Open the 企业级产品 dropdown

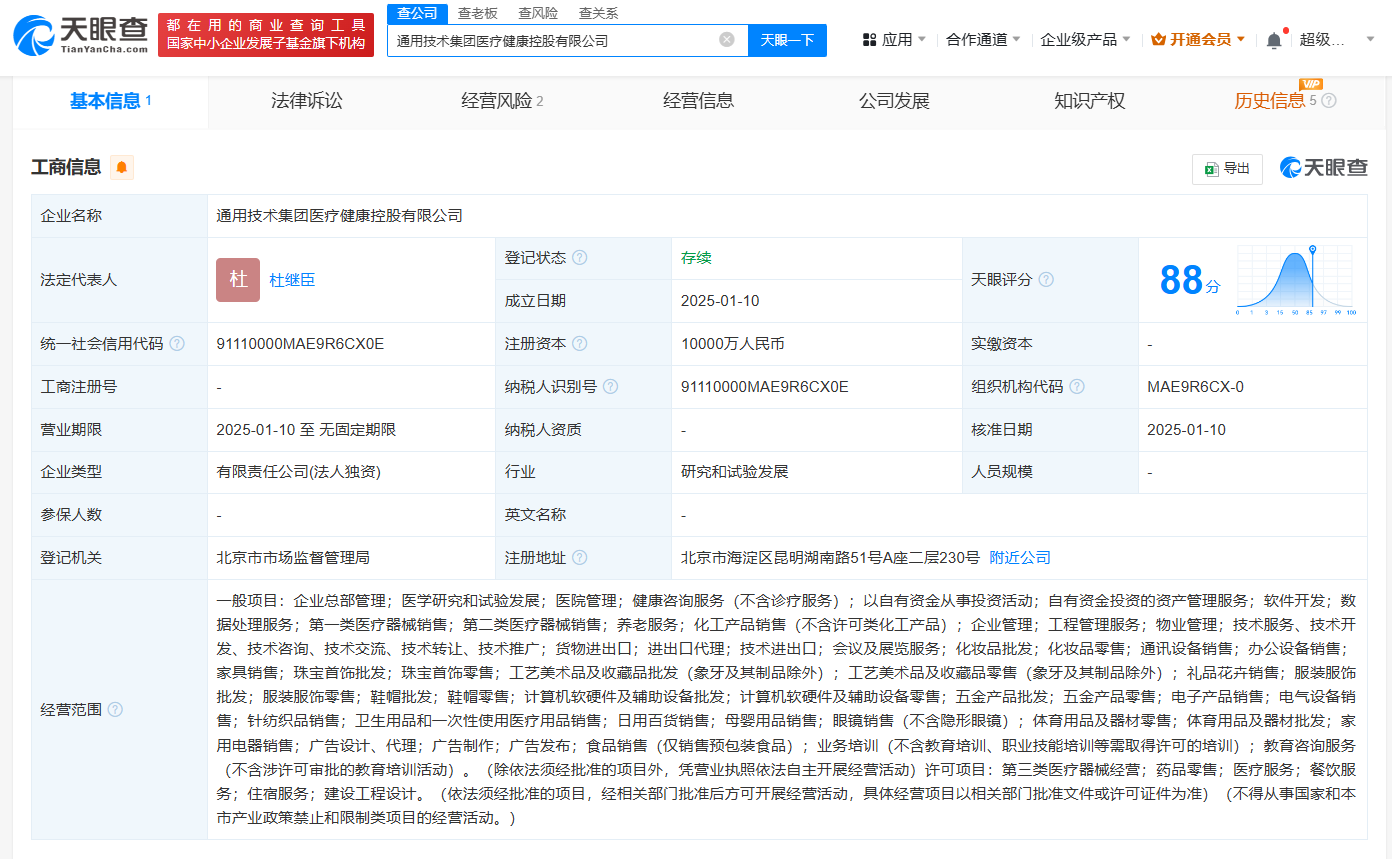coord(1085,40)
